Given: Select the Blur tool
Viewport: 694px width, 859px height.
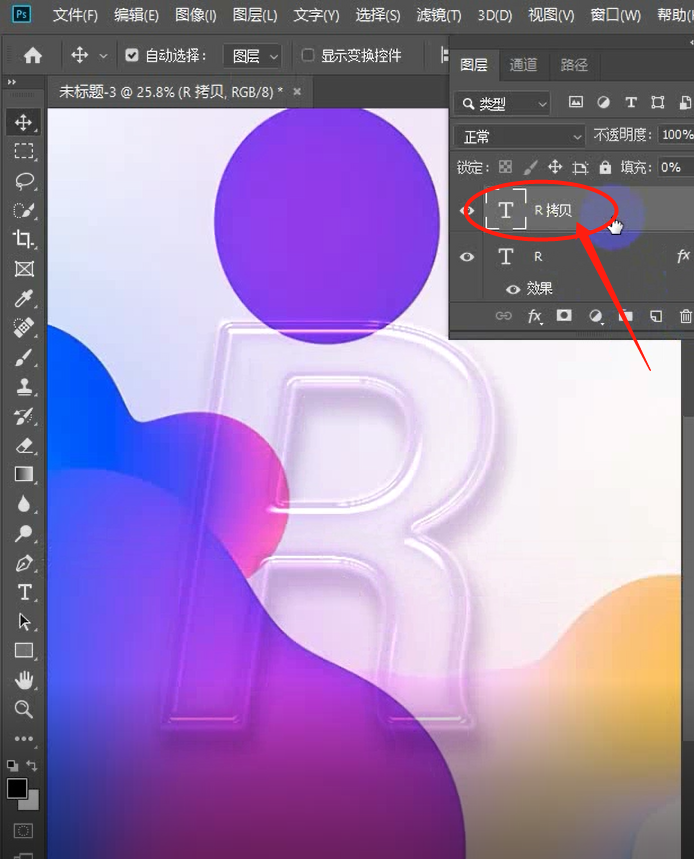Looking at the screenshot, I should [x=24, y=504].
